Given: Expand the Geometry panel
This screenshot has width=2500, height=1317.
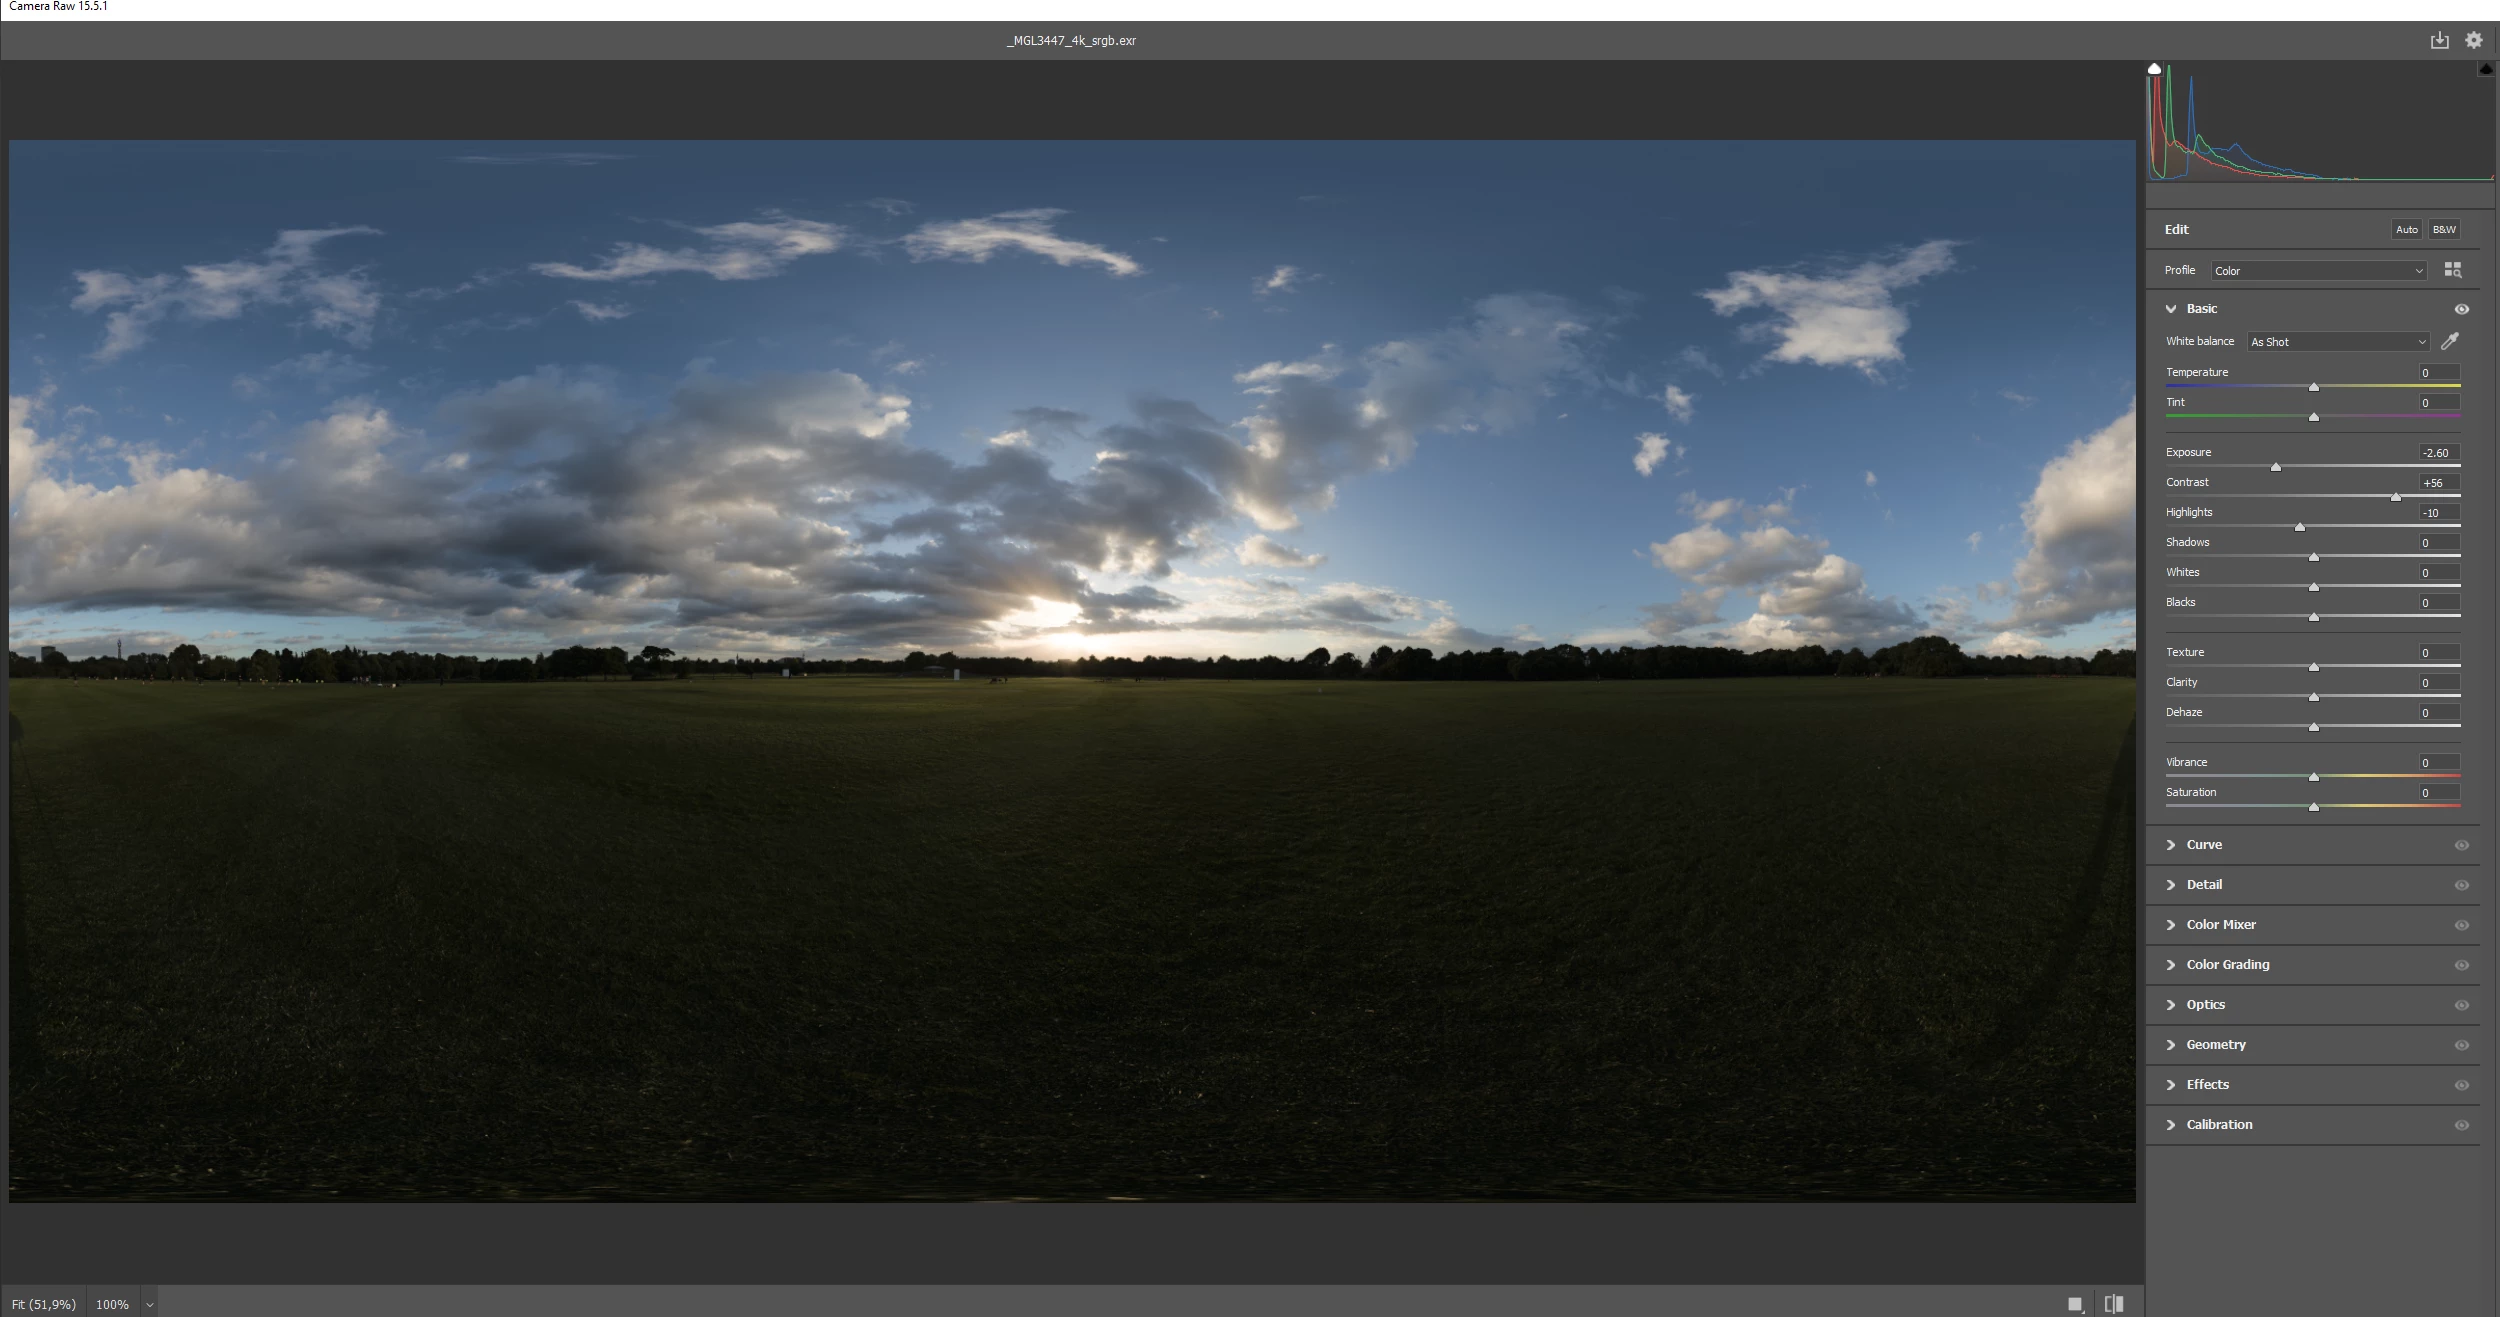Looking at the screenshot, I should (x=2215, y=1045).
